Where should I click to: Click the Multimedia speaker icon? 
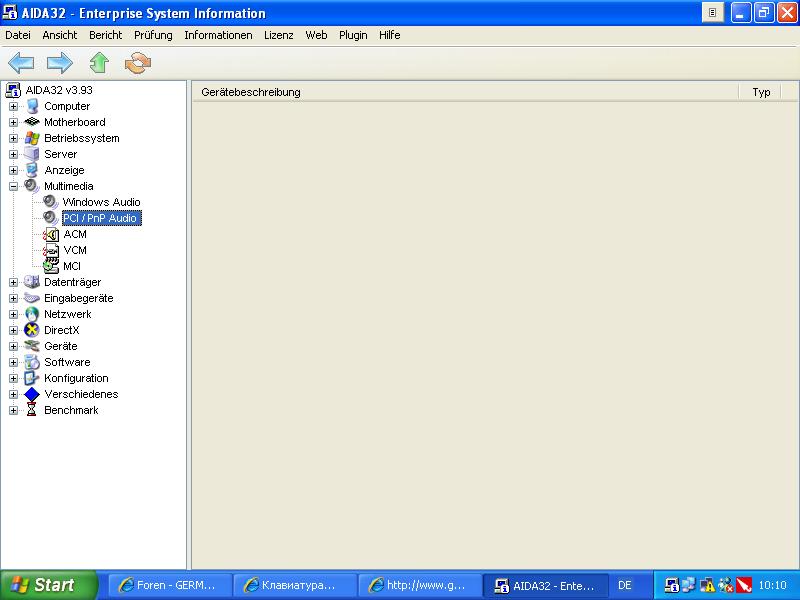coord(32,186)
